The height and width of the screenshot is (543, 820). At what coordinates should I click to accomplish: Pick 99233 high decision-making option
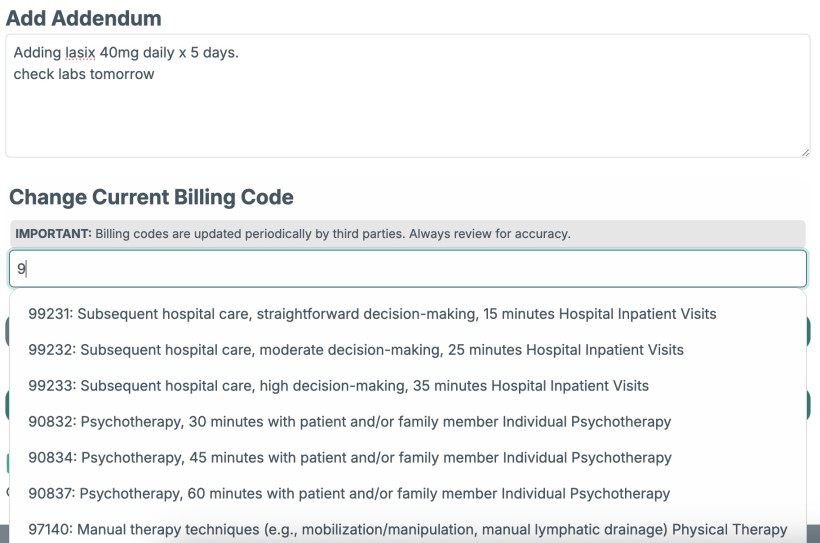[x=338, y=386]
